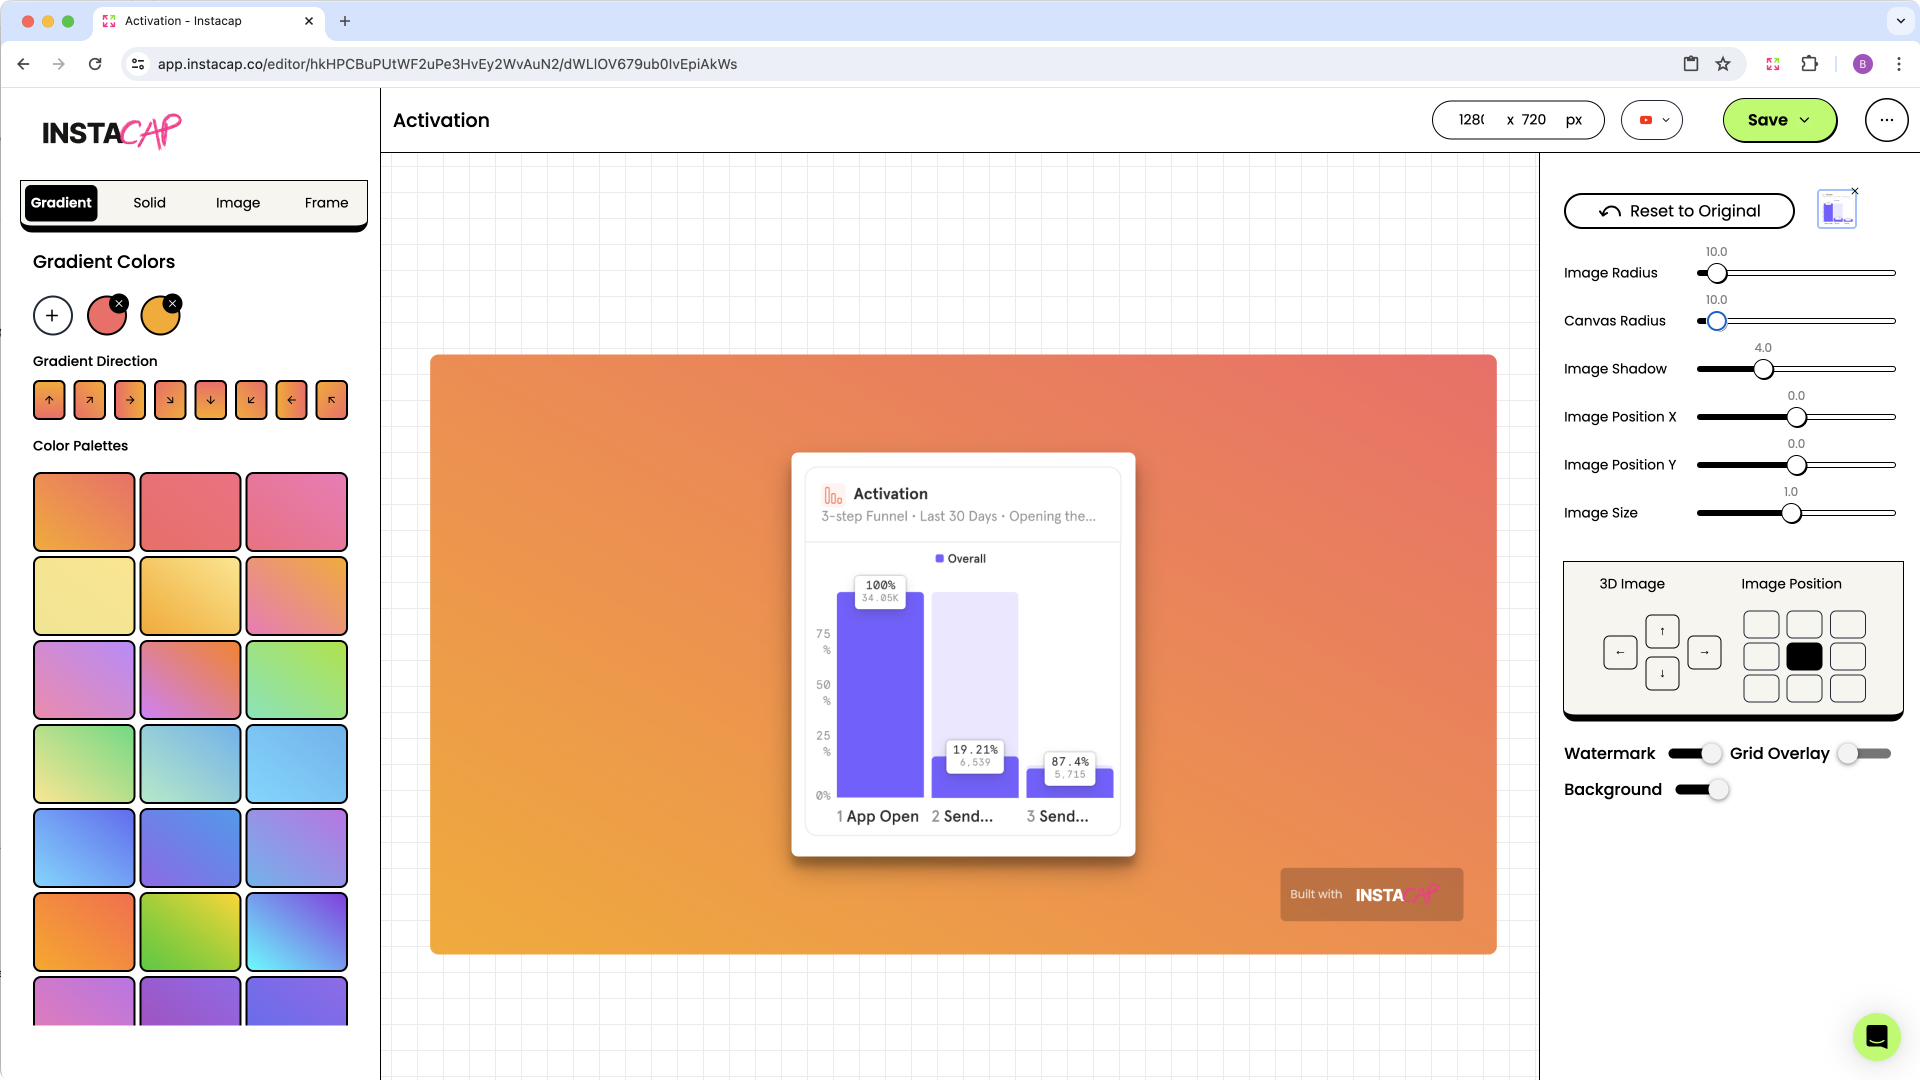Click the 3D Image toggle button
Screen dimensions: 1920x1080
pyautogui.click(x=1631, y=583)
